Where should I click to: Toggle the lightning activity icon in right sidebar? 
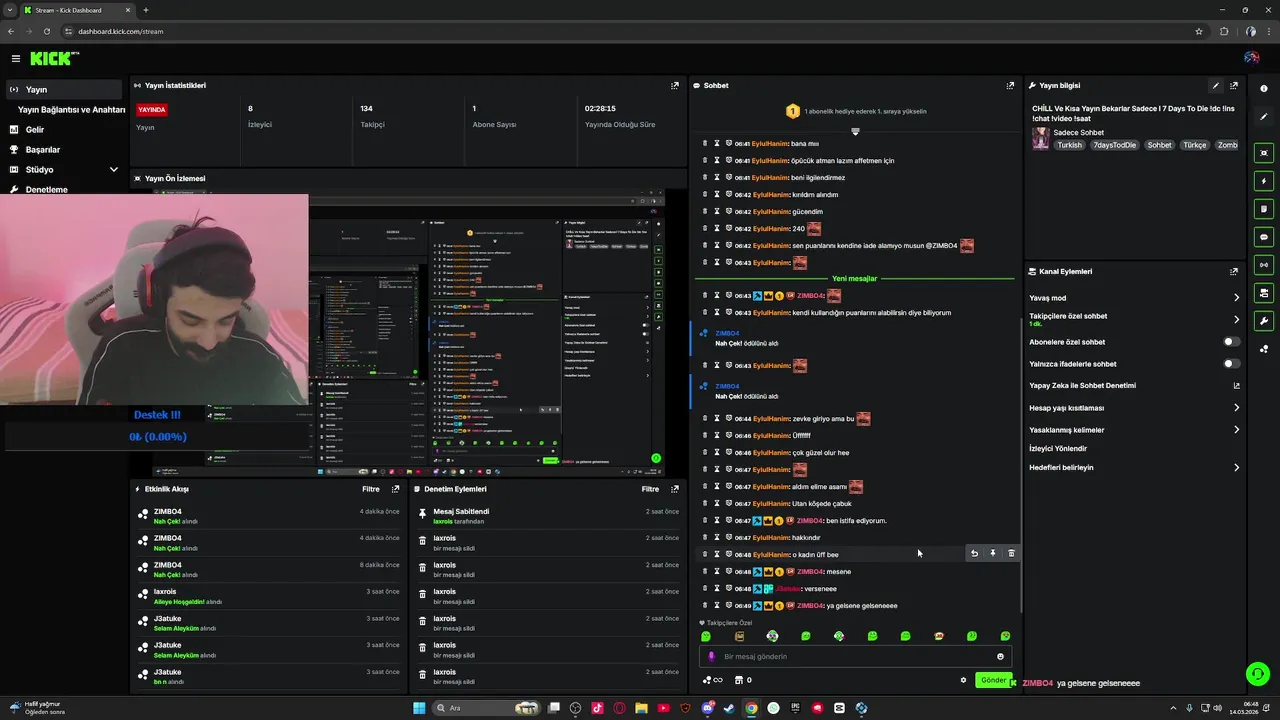point(1264,181)
